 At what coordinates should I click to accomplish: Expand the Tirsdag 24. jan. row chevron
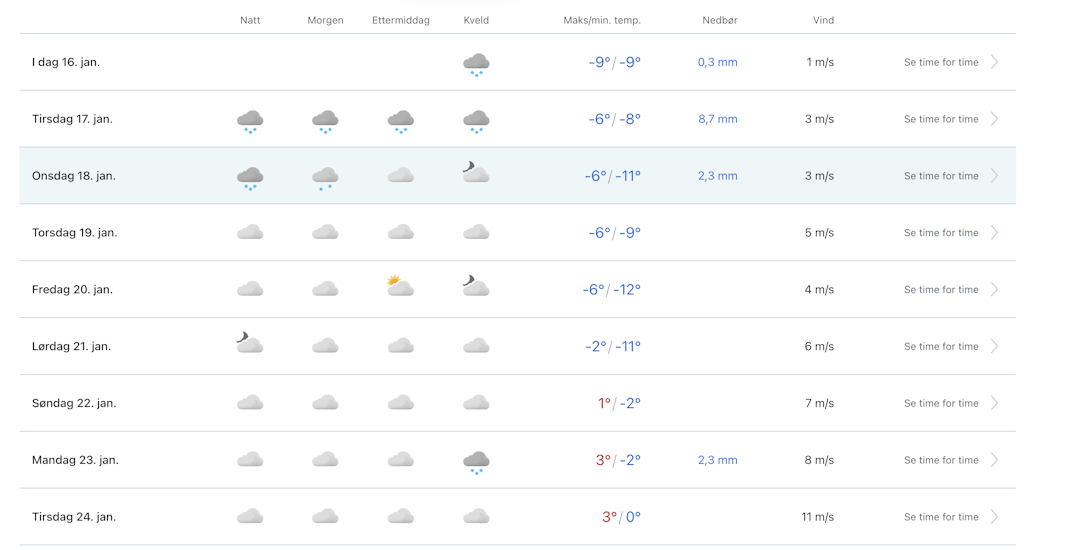click(994, 517)
